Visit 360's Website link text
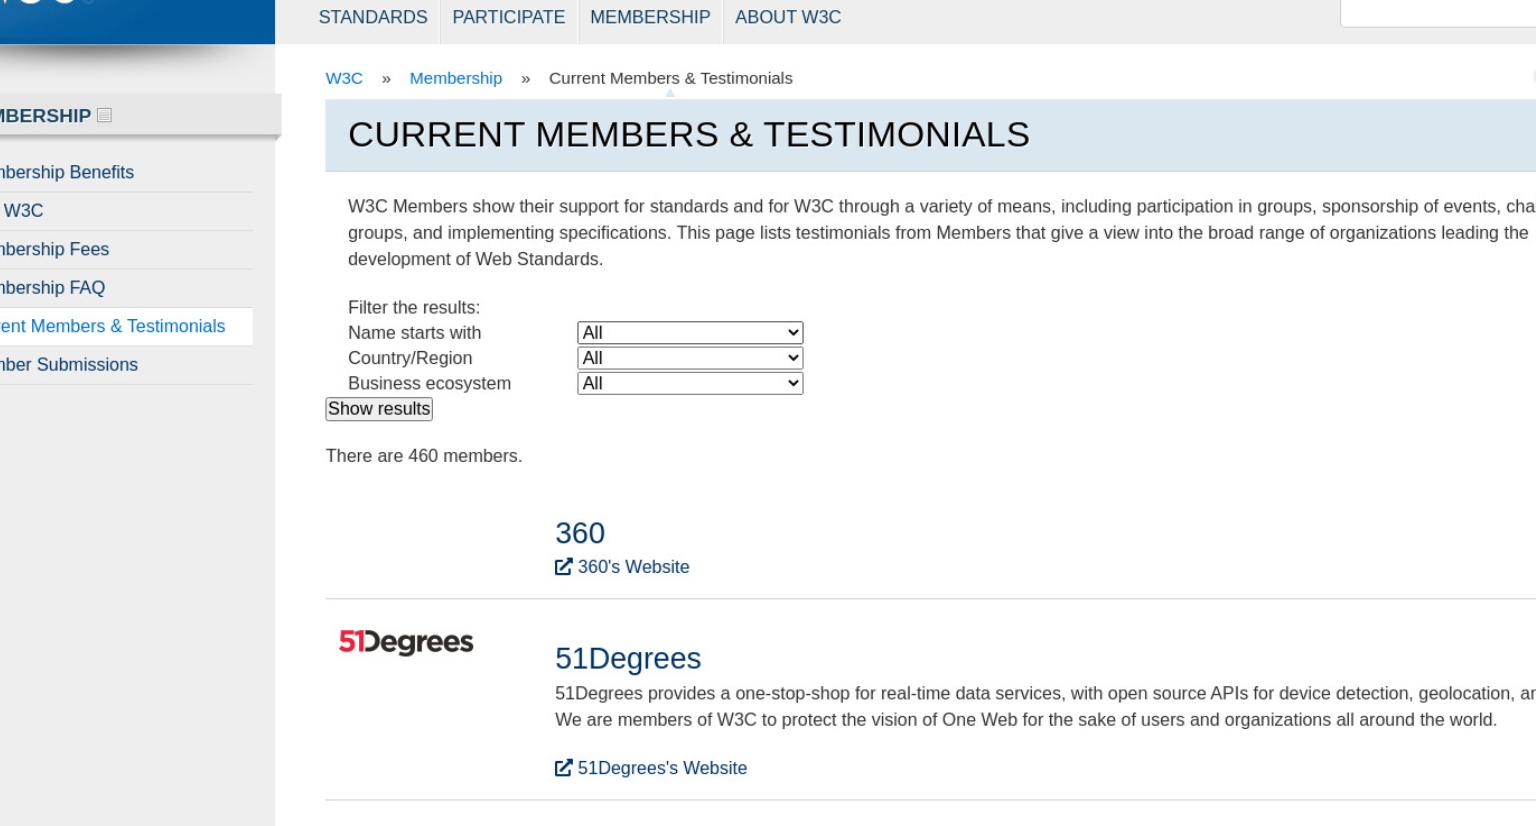The height and width of the screenshot is (826, 1536). [x=633, y=567]
